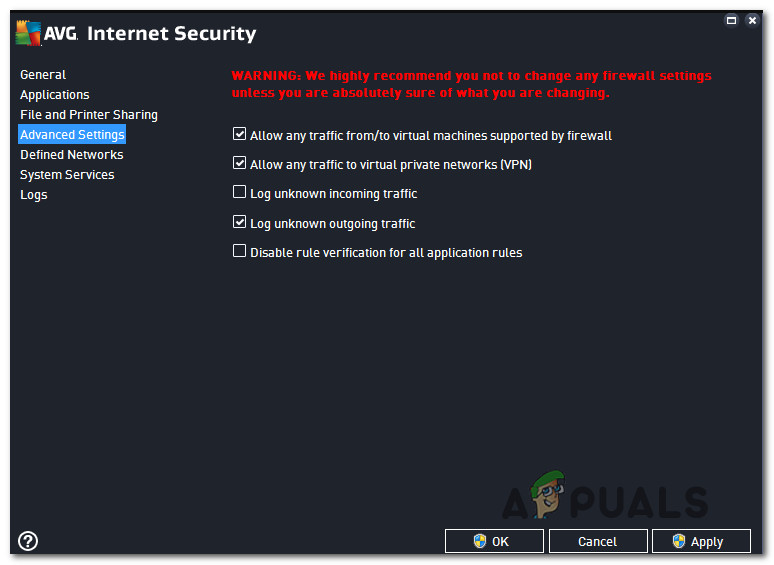The image size is (774, 565).
Task: Apply the firewall settings
Action: point(701,541)
